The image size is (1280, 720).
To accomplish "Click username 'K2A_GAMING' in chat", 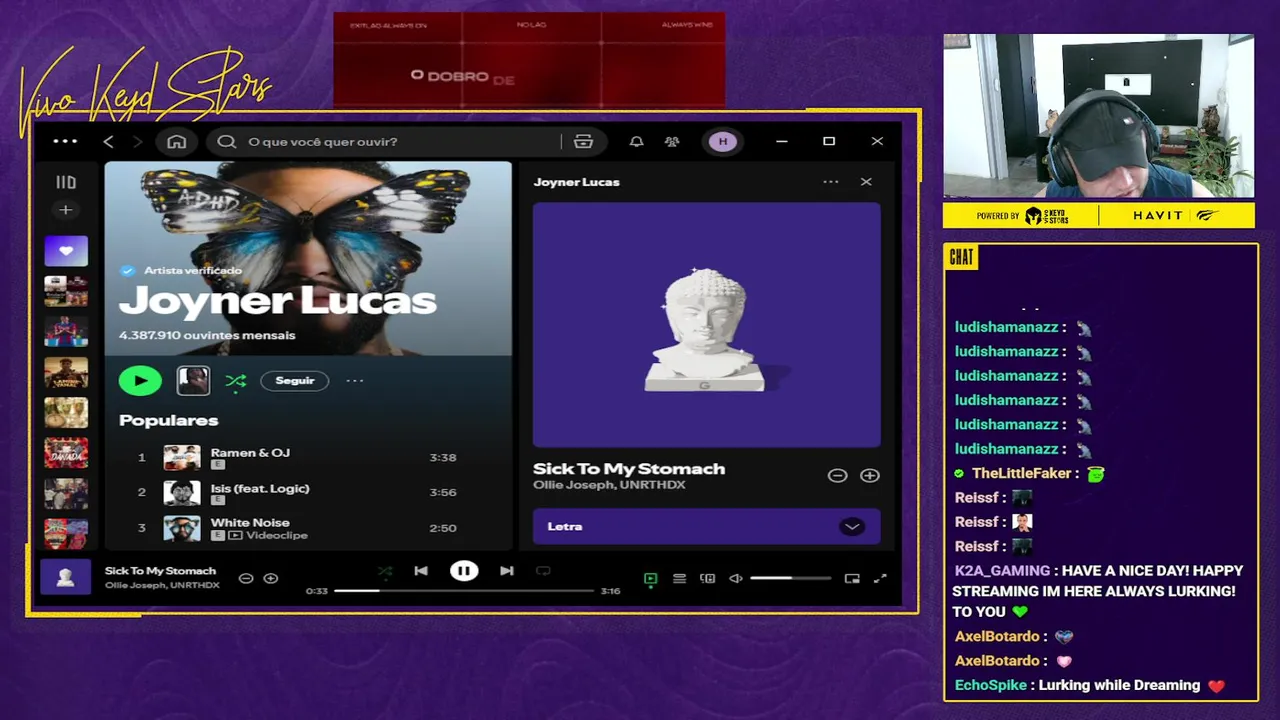I will (x=1002, y=571).
